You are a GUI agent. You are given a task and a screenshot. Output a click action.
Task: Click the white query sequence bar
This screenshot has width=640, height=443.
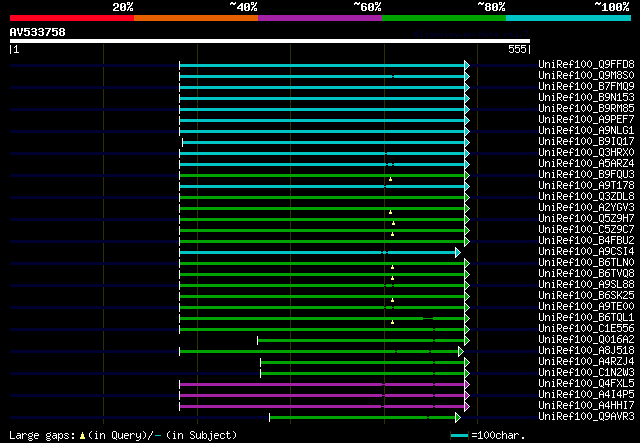(270, 41)
